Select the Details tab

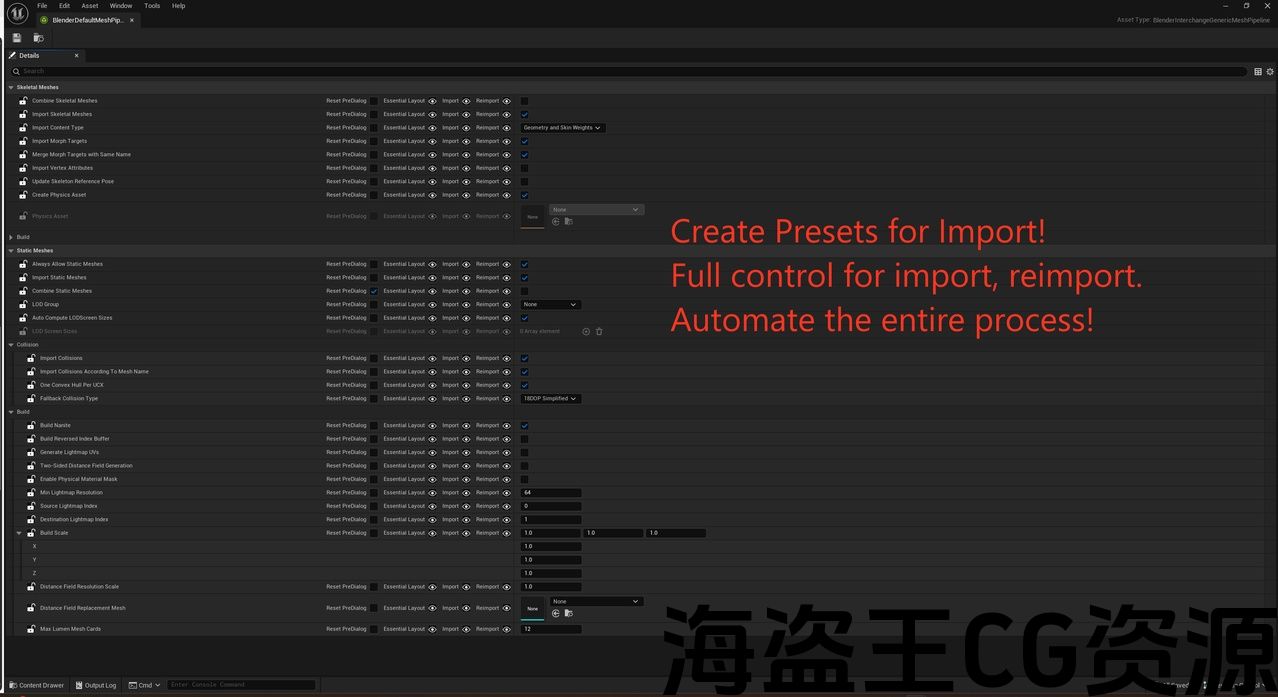click(30, 56)
